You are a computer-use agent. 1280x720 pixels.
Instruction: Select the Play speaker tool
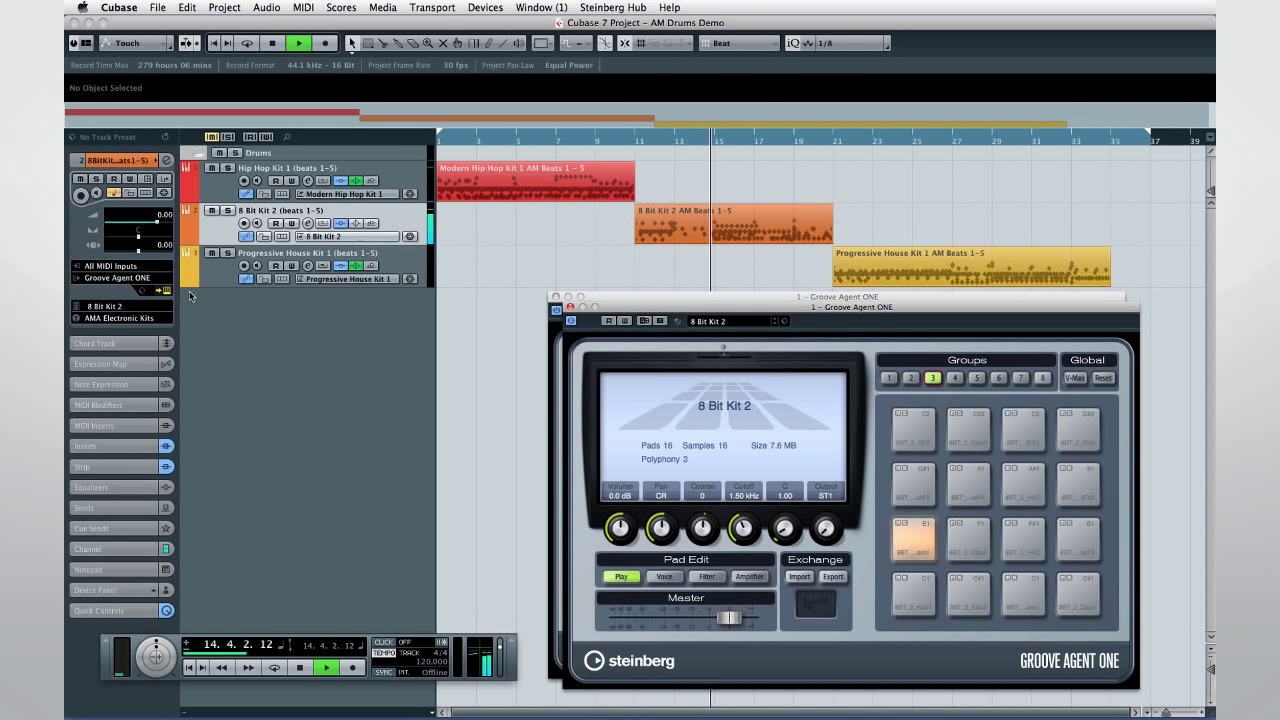[x=518, y=43]
